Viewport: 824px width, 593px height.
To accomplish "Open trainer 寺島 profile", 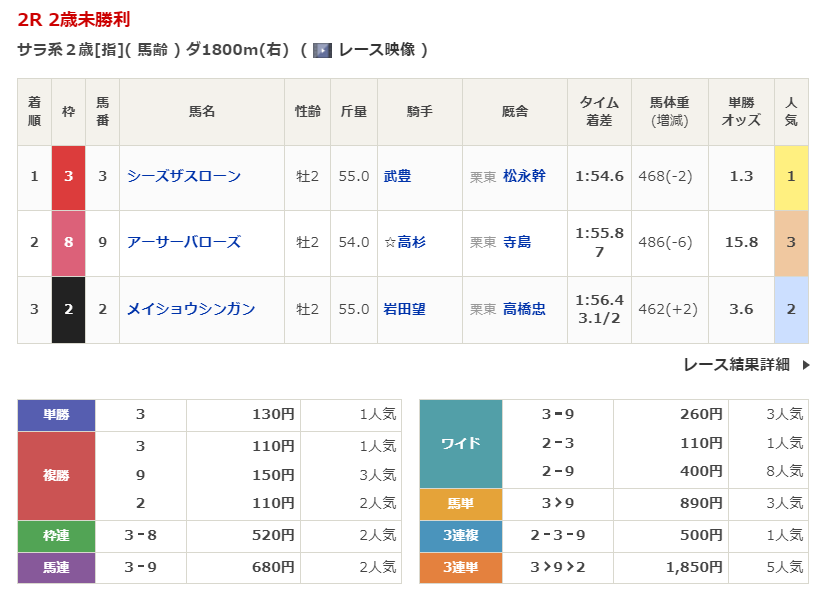I will [517, 242].
